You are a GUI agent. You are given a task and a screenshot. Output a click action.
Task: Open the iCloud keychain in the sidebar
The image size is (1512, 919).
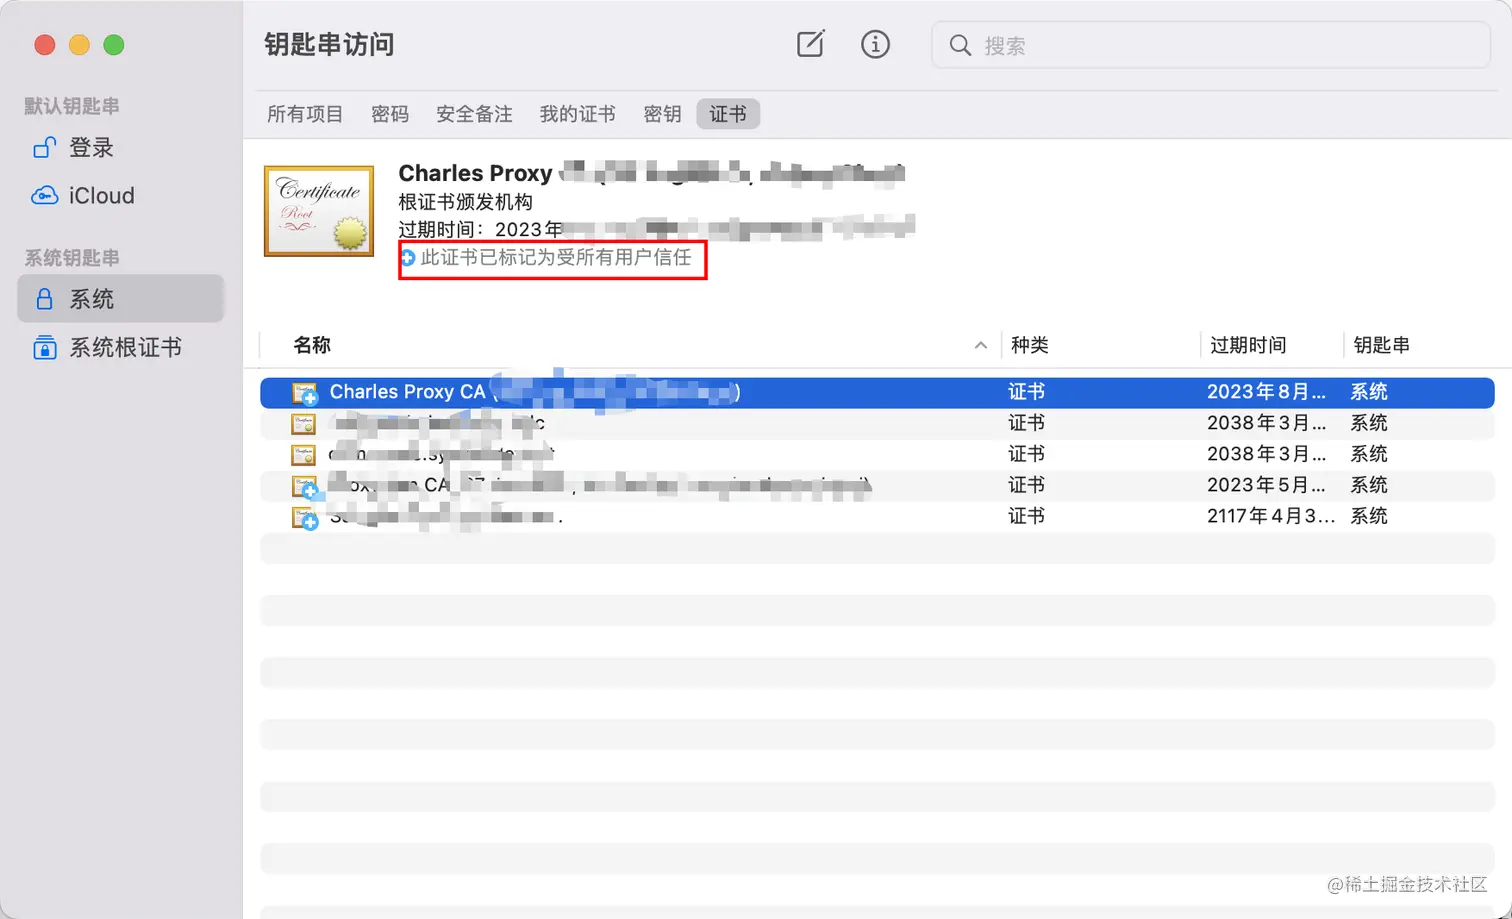click(99, 195)
